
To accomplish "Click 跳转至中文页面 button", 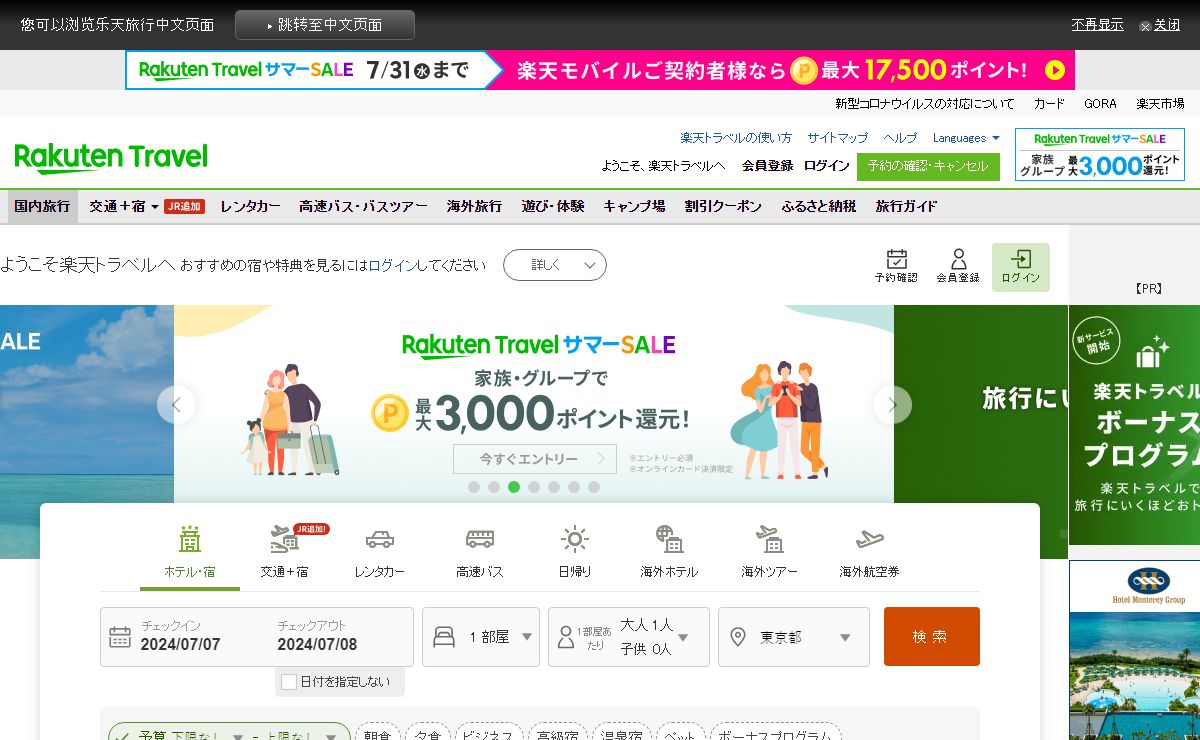I will pos(325,25).
